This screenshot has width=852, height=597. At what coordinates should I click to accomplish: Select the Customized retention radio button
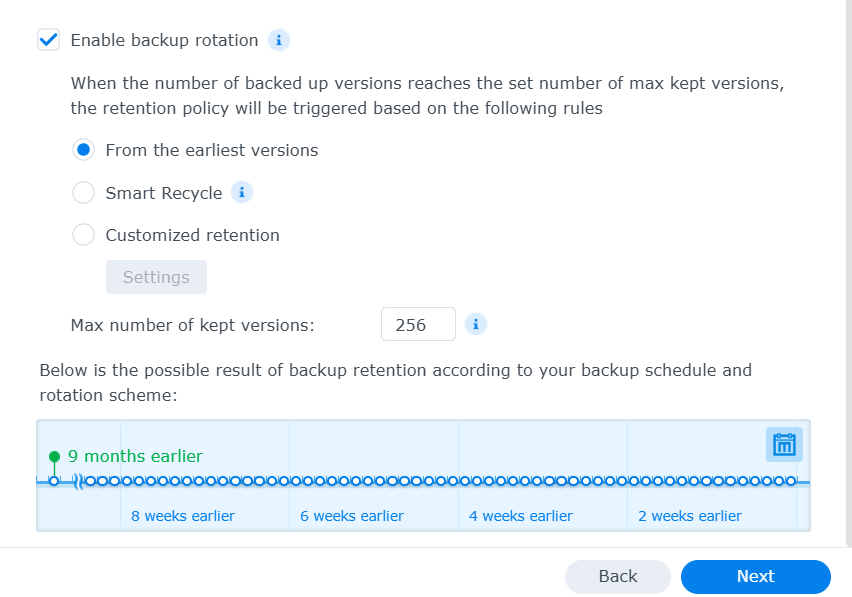pyautogui.click(x=84, y=235)
